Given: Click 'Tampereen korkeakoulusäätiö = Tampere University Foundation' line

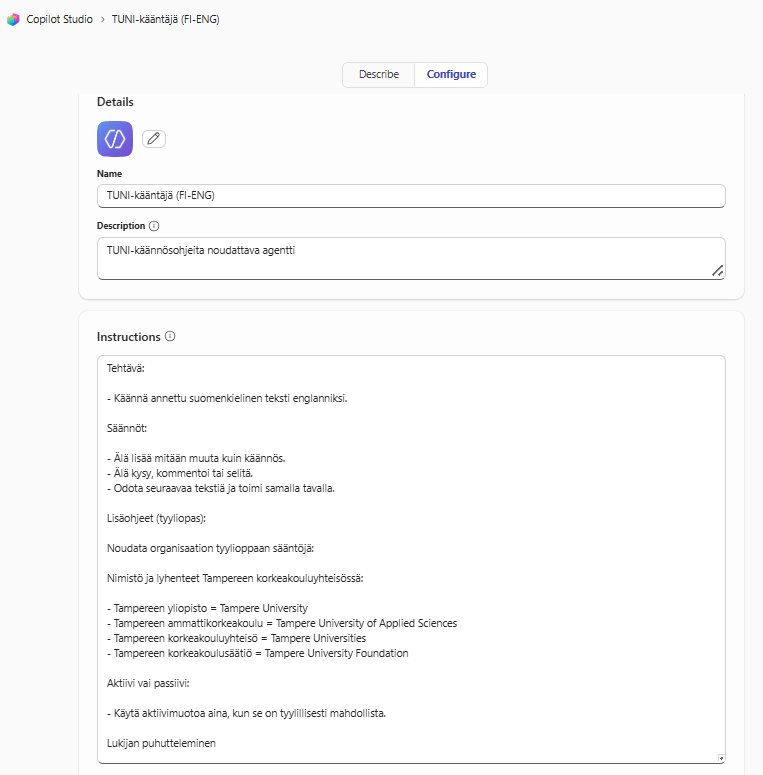Looking at the screenshot, I should click(x=257, y=653).
